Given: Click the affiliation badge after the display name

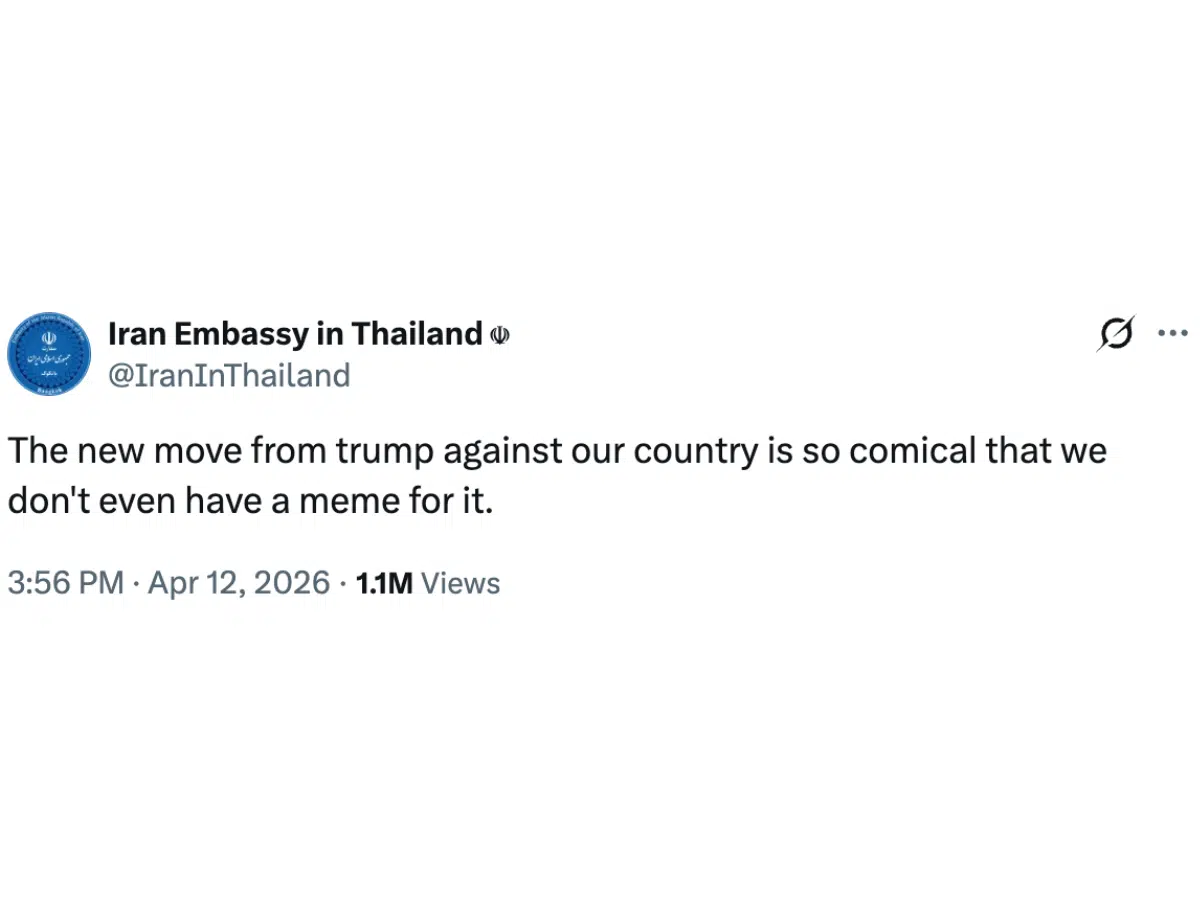Looking at the screenshot, I should [x=500, y=334].
